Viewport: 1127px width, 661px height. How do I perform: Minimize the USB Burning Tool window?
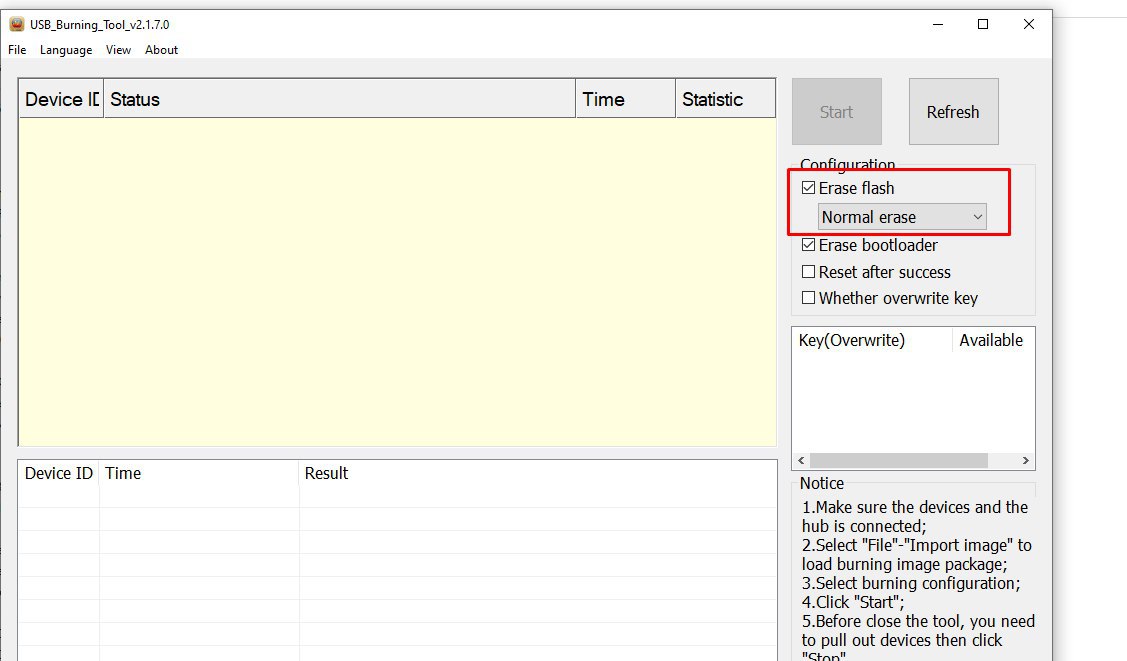point(938,24)
